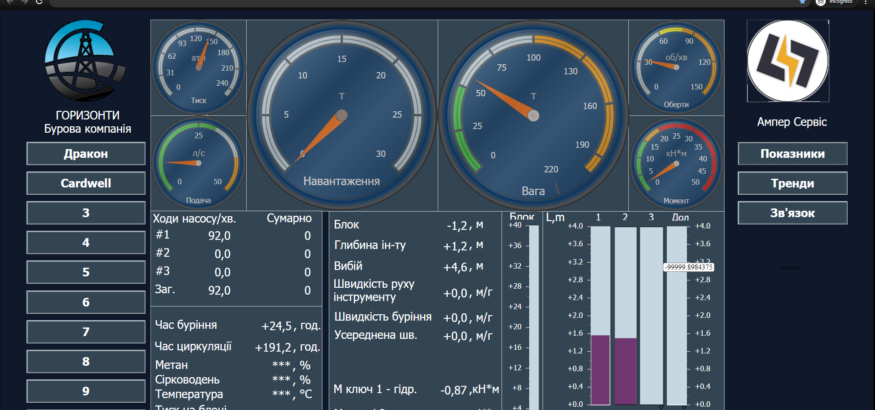This screenshot has width=875, height=410.
Task: Open rig number 6
Action: point(86,302)
